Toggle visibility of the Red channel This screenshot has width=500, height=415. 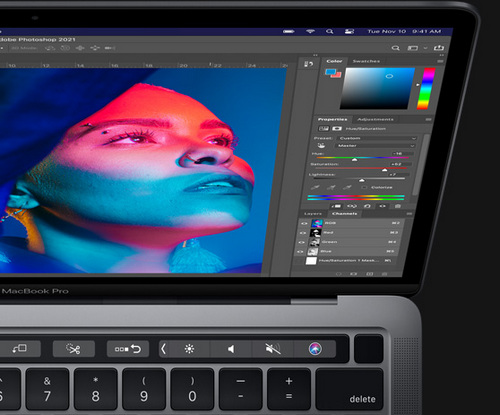click(303, 233)
